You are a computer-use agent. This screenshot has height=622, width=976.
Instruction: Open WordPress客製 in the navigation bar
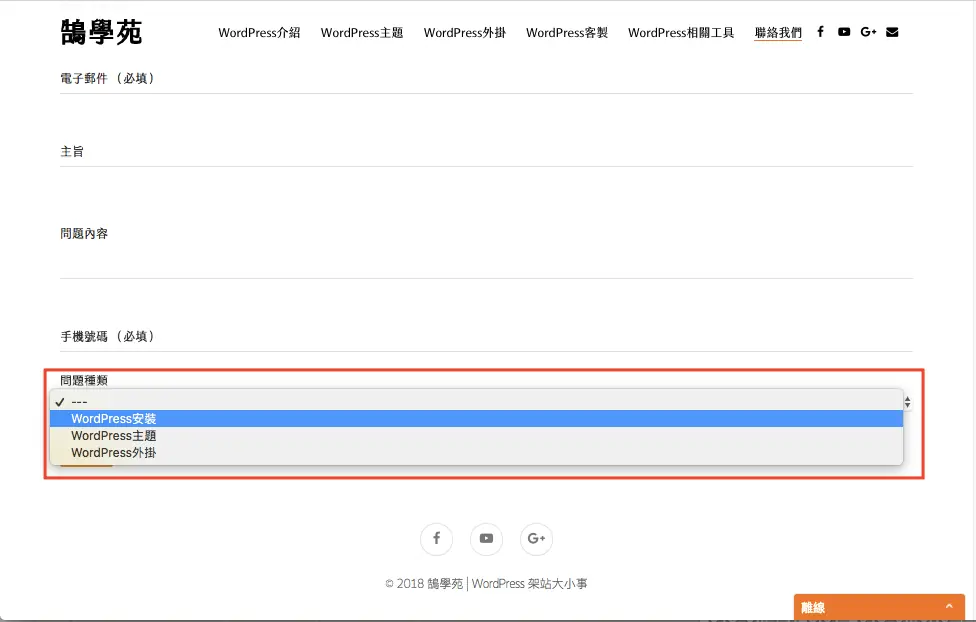click(566, 32)
